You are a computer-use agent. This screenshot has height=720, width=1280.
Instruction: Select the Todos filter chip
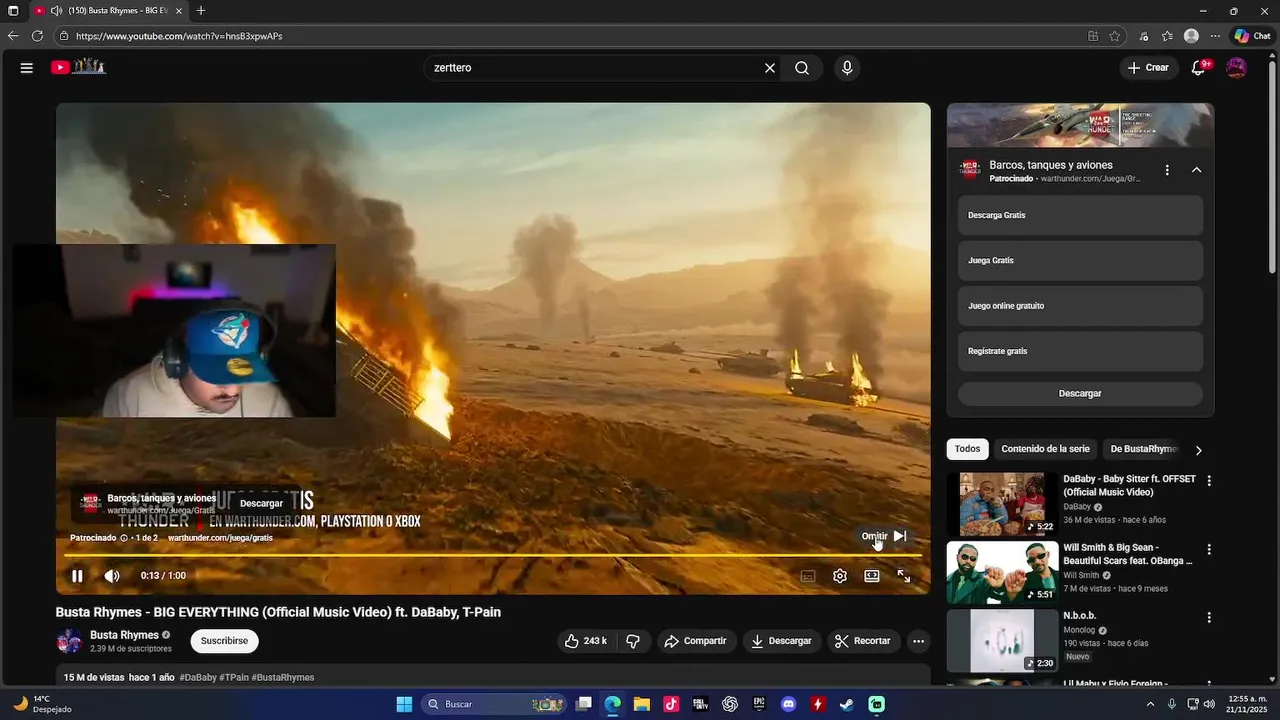(x=967, y=449)
